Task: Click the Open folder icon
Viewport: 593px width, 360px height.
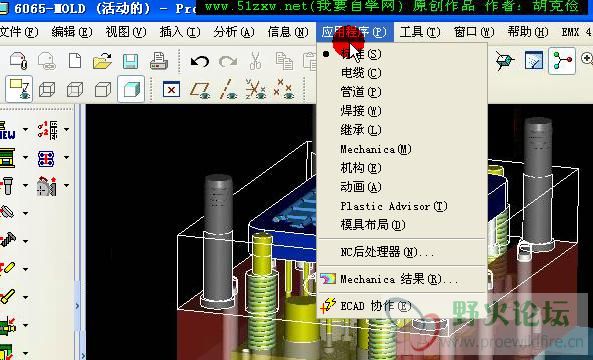Action: click(102, 61)
